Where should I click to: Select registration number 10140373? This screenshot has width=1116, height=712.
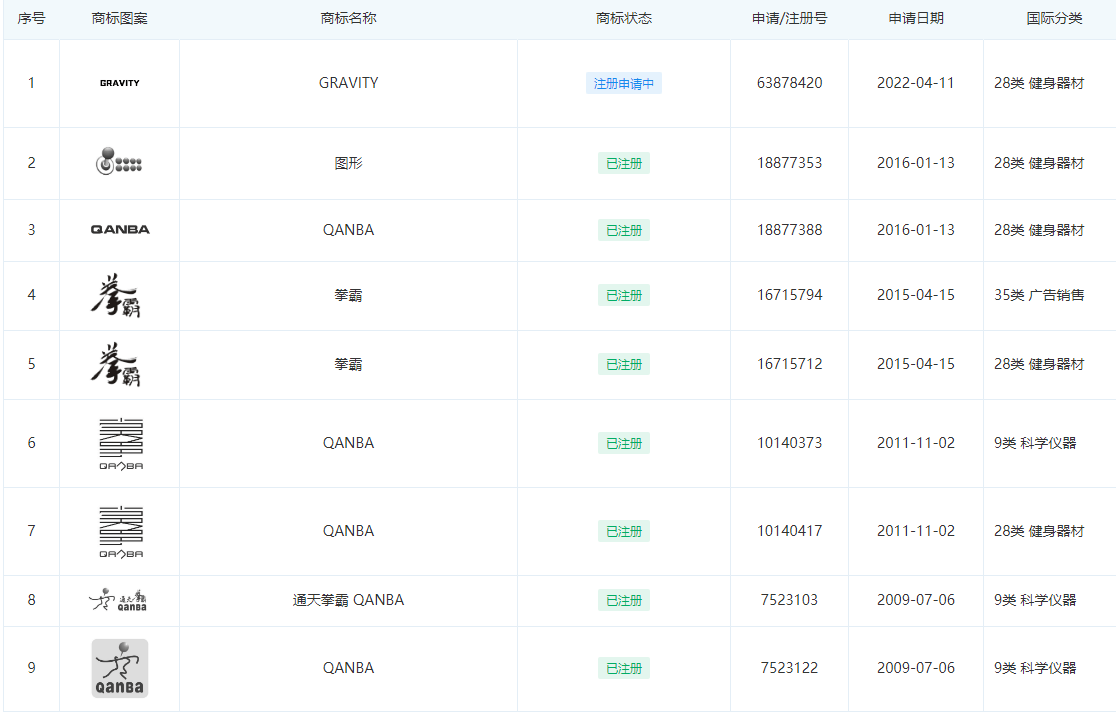pos(789,443)
